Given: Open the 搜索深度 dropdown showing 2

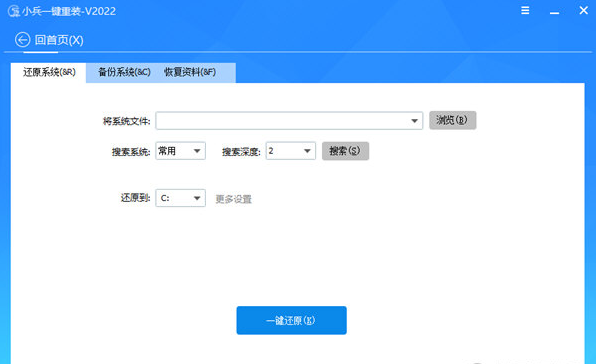Looking at the screenshot, I should [x=291, y=151].
